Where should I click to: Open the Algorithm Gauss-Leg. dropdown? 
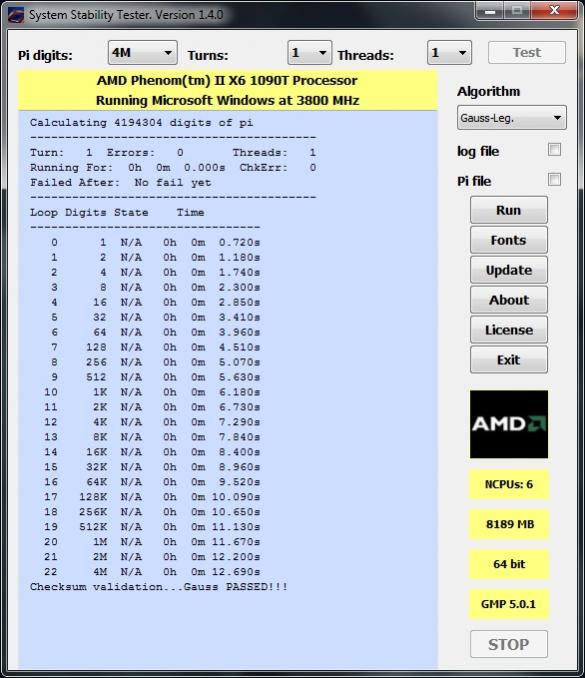pos(511,118)
